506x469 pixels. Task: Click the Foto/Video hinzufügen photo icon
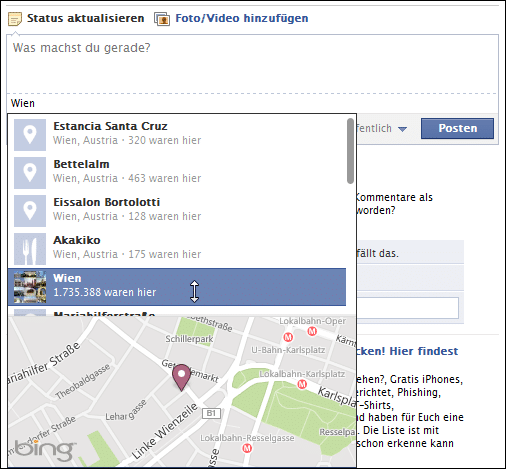coord(162,19)
